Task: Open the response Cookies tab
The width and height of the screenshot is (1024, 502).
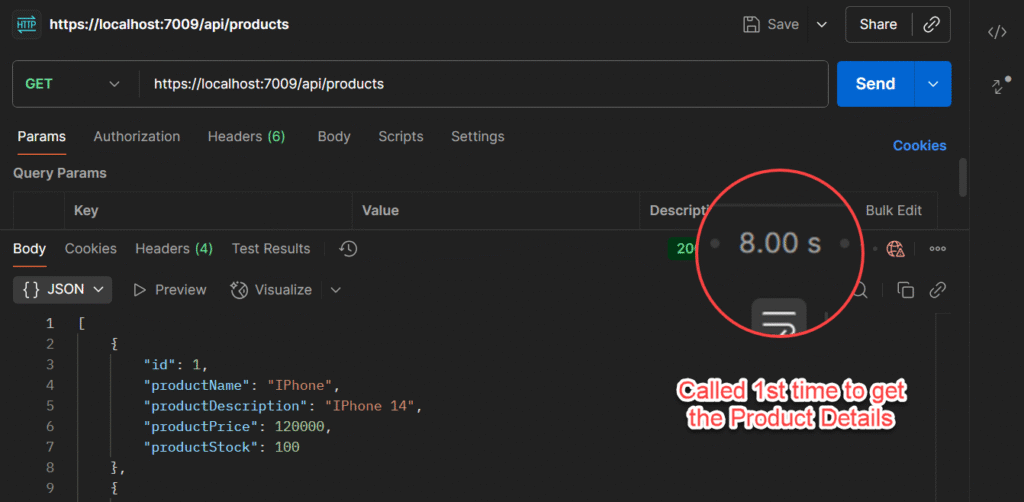Action: (x=91, y=249)
